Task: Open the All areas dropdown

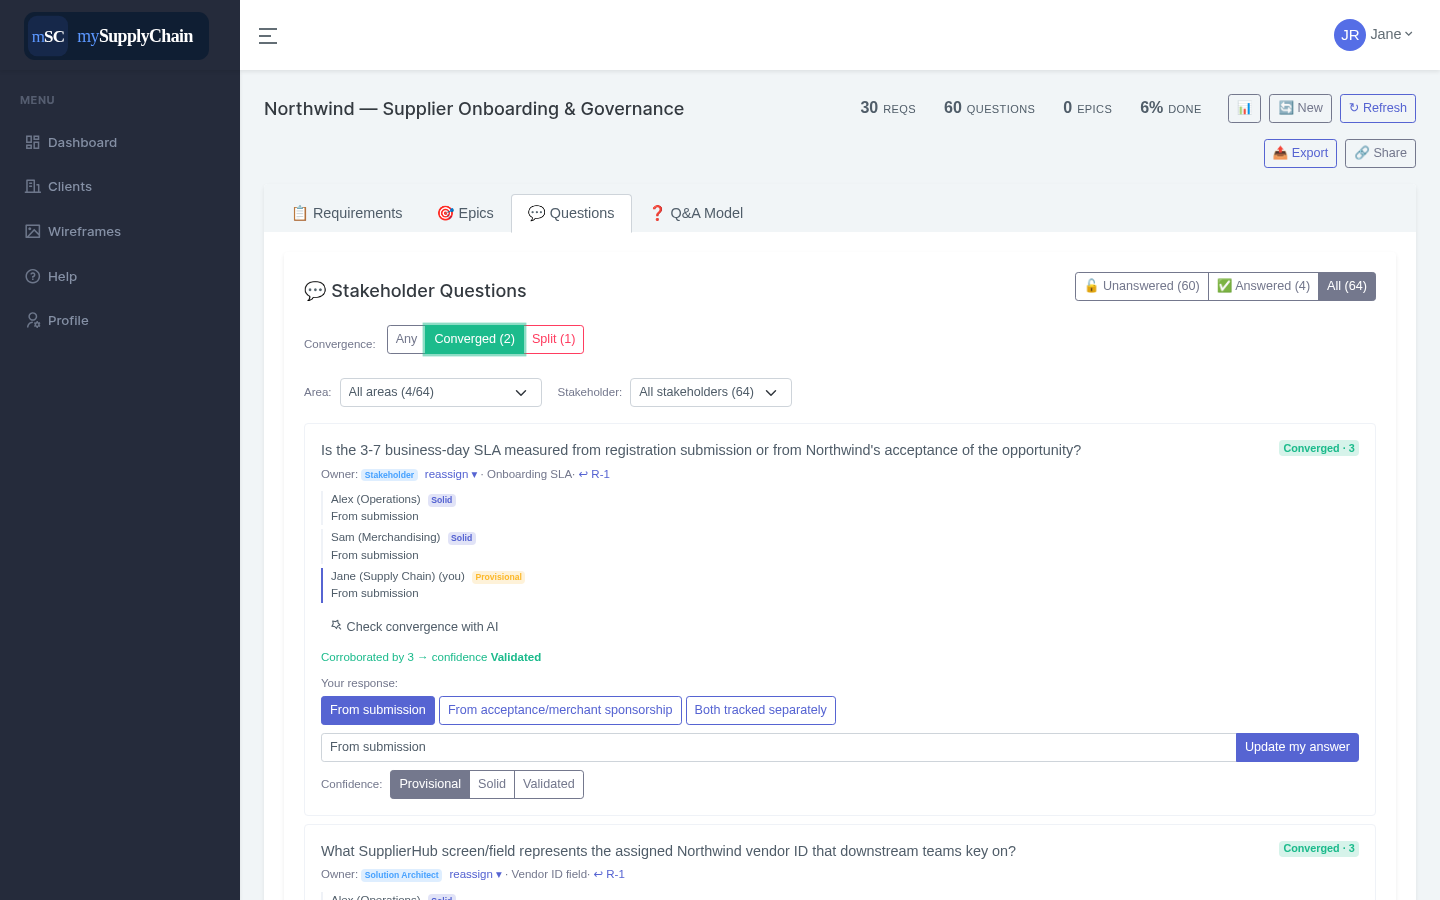Action: [441, 392]
